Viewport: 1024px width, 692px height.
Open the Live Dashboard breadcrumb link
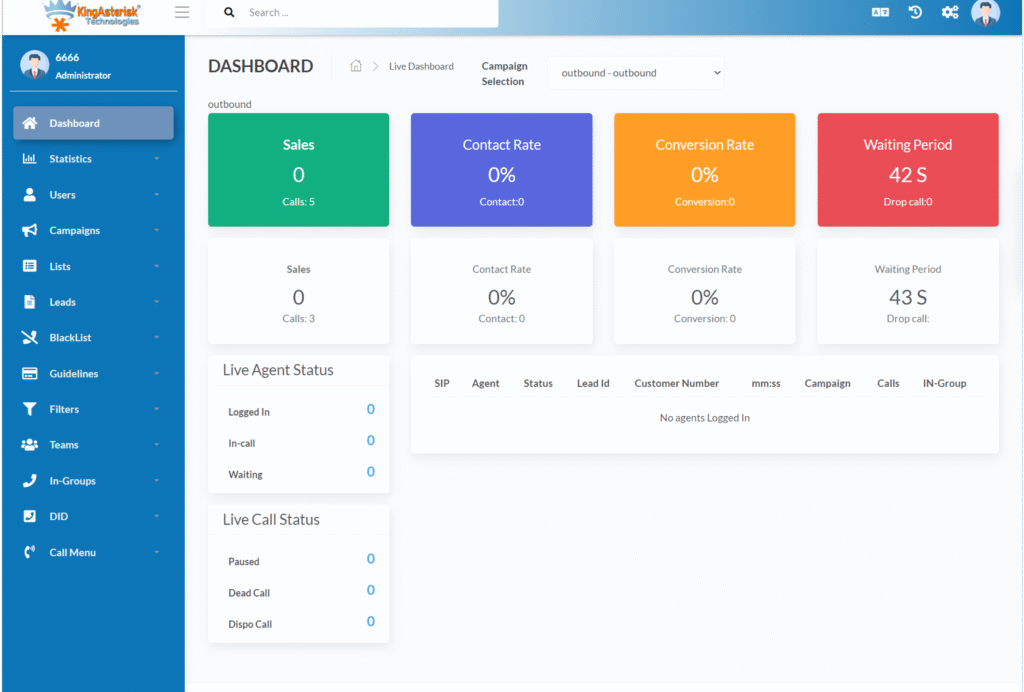(421, 65)
